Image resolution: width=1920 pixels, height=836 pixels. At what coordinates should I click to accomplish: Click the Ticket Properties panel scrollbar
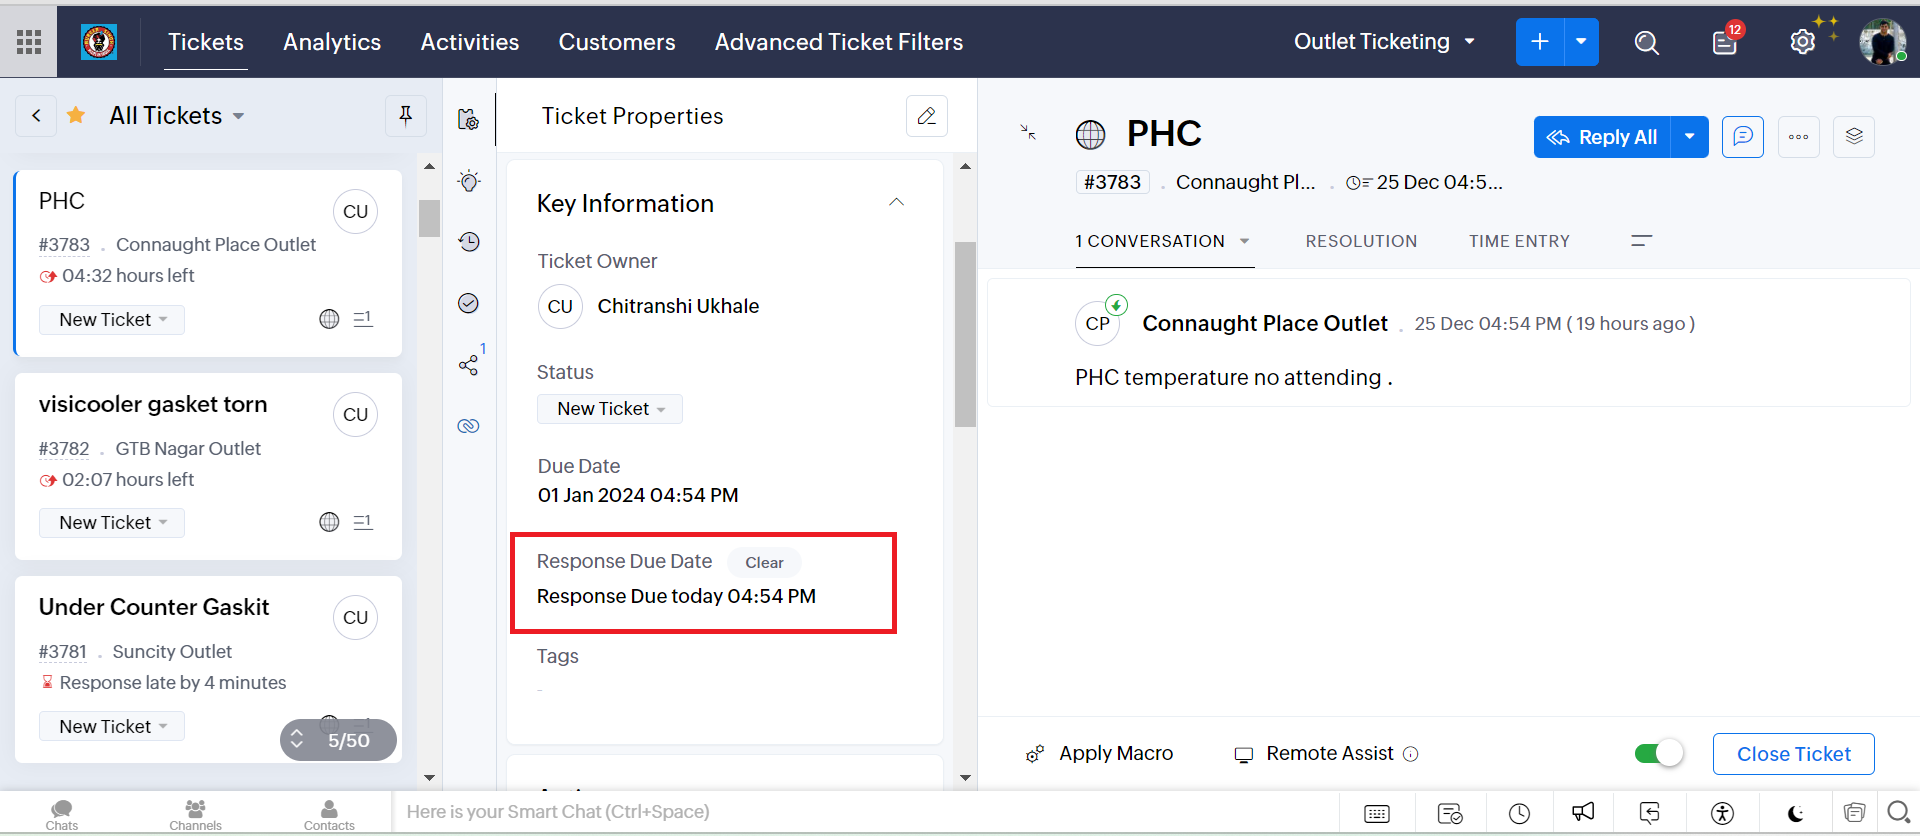coord(965,335)
